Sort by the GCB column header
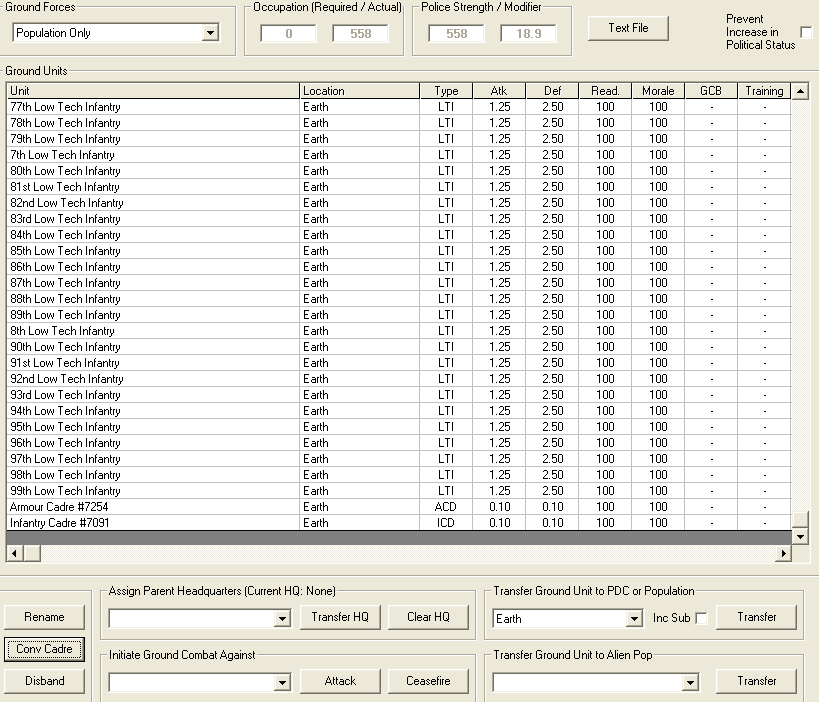The width and height of the screenshot is (819, 702). pos(711,91)
